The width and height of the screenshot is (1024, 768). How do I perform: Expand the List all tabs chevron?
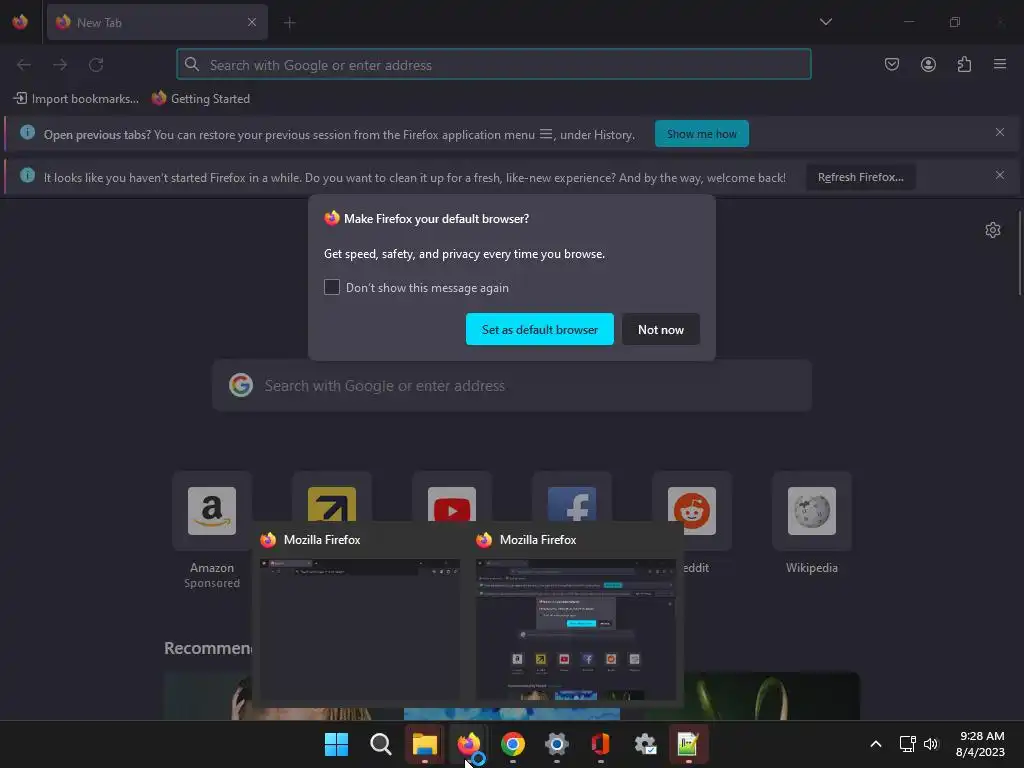(825, 22)
